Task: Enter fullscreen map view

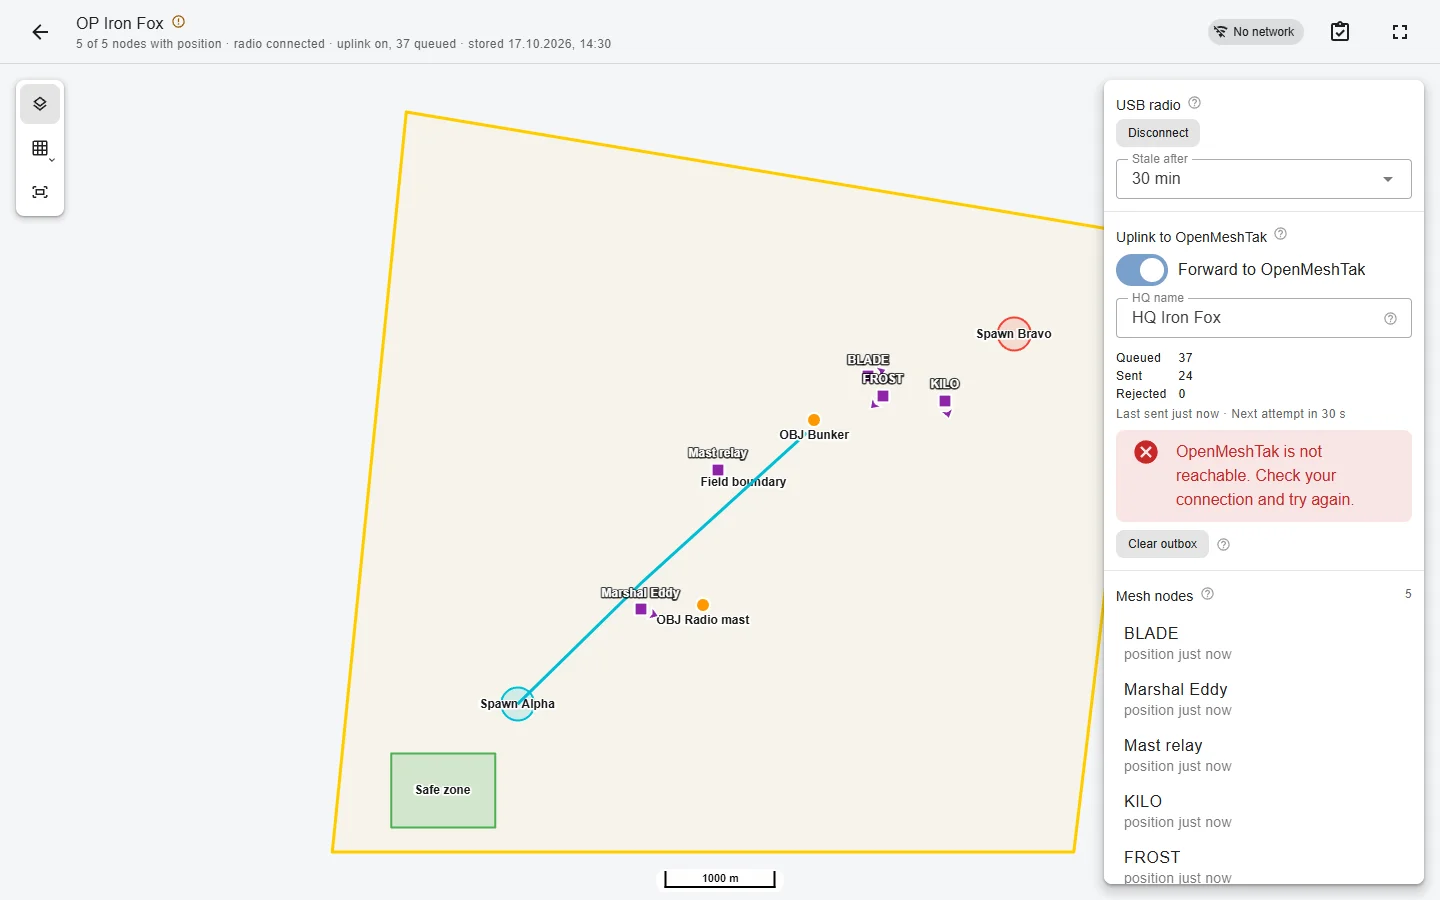Action: pyautogui.click(x=1400, y=32)
